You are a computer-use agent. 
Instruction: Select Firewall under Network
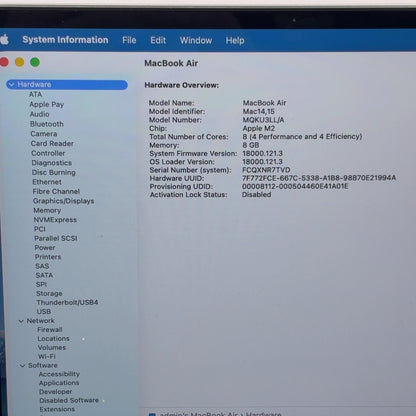pyautogui.click(x=50, y=330)
